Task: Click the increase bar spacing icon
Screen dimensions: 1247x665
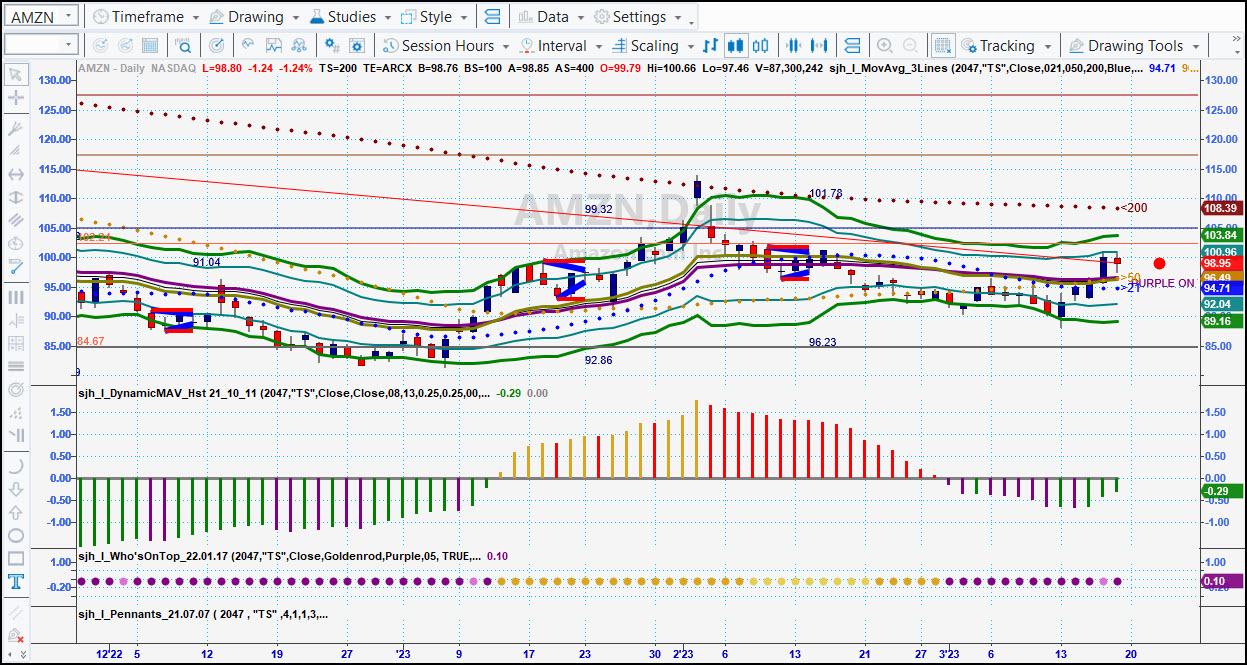Action: point(820,46)
